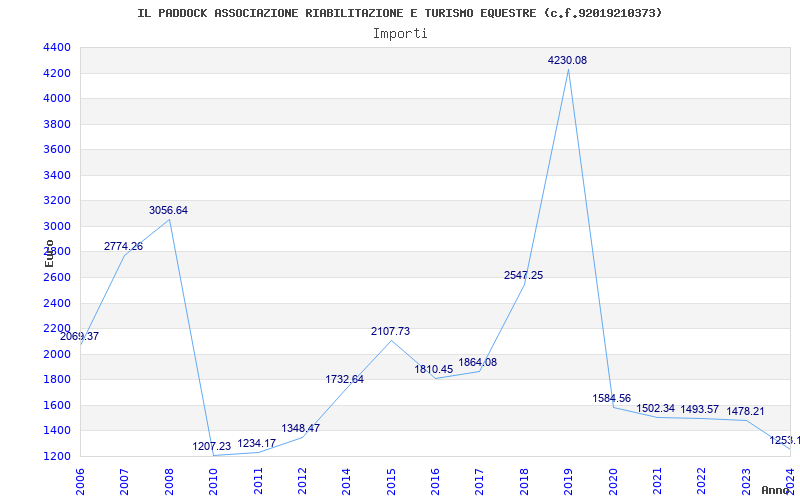
Task: Click the 2774.26 value label
Action: click(x=123, y=246)
